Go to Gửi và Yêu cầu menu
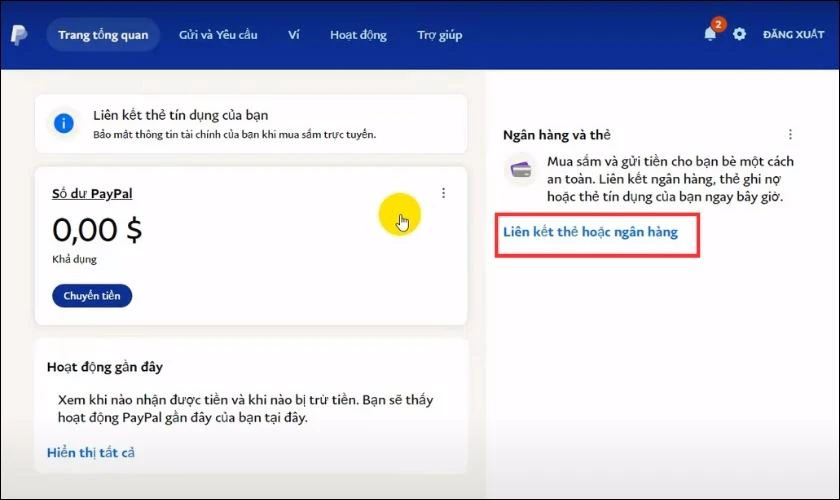 tap(218, 35)
